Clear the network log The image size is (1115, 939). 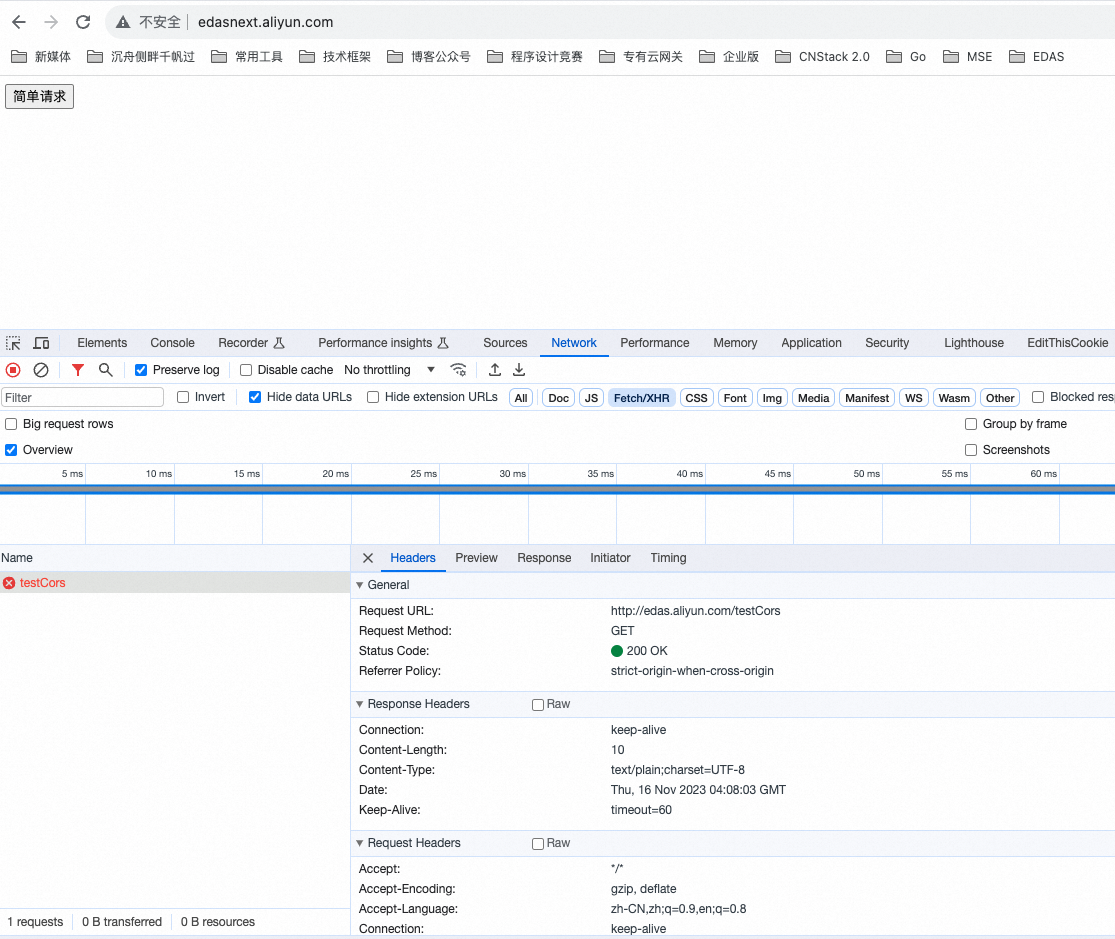(x=41, y=370)
